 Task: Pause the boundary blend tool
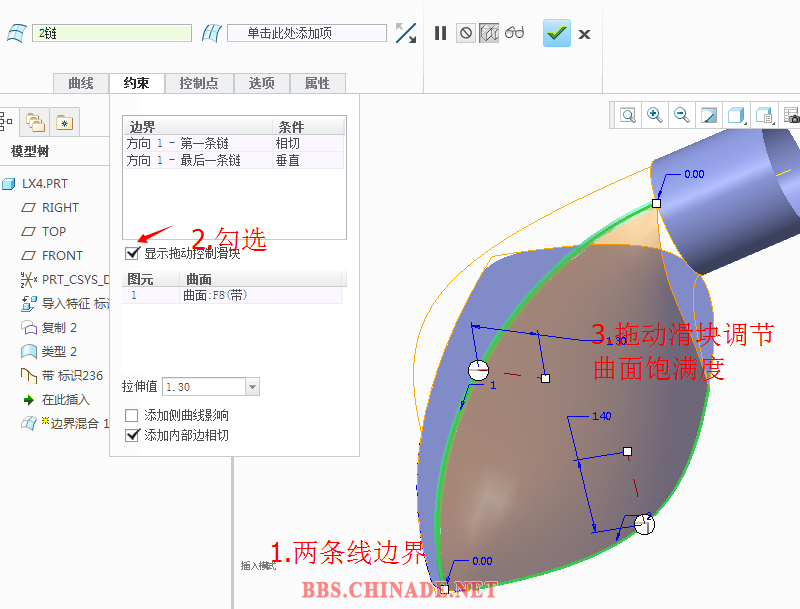[x=440, y=33]
